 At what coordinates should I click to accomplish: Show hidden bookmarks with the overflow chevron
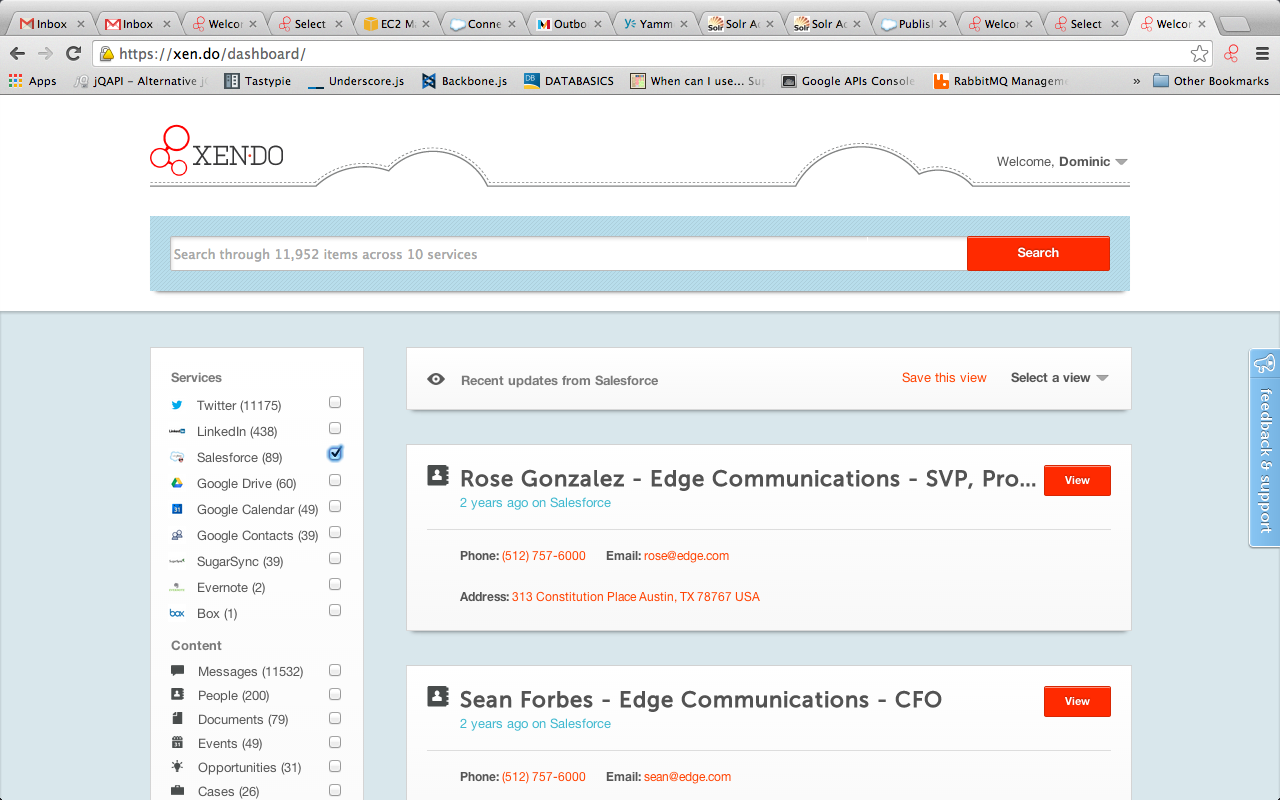1136,81
